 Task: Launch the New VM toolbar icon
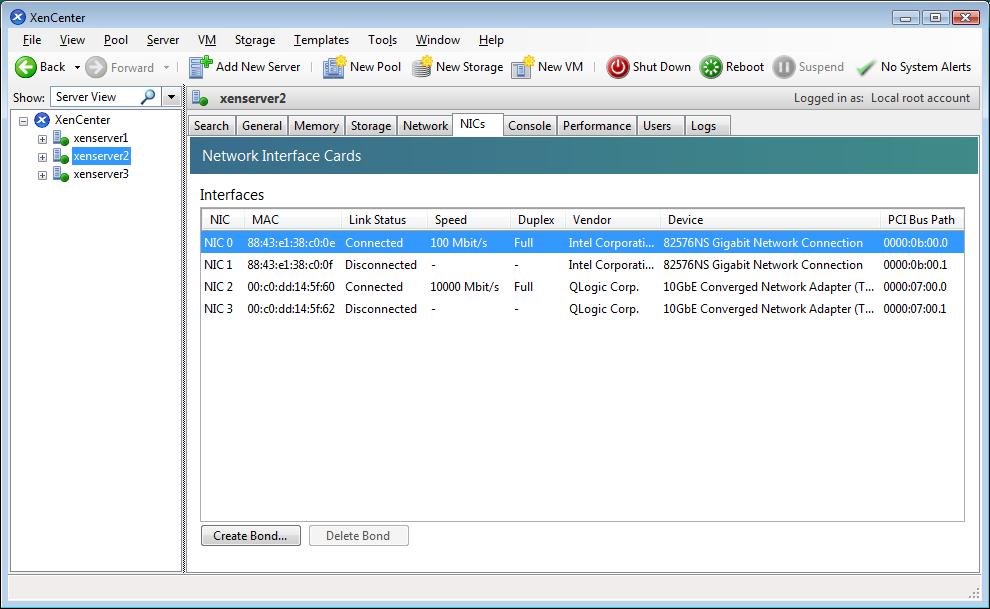522,67
